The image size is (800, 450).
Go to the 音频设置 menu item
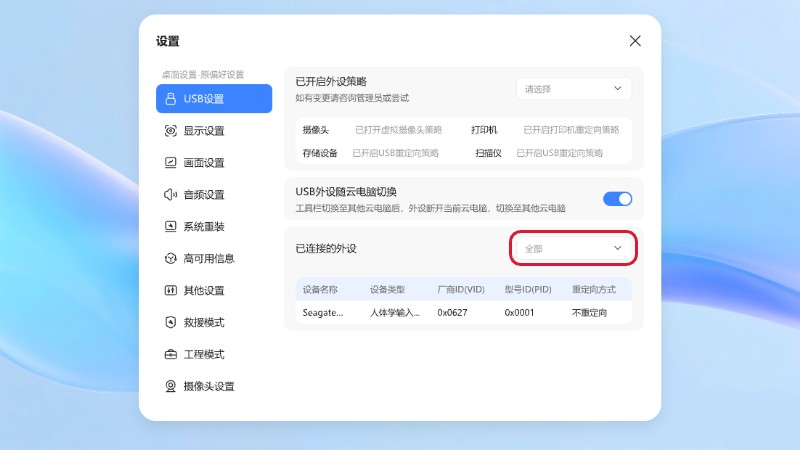(204, 195)
